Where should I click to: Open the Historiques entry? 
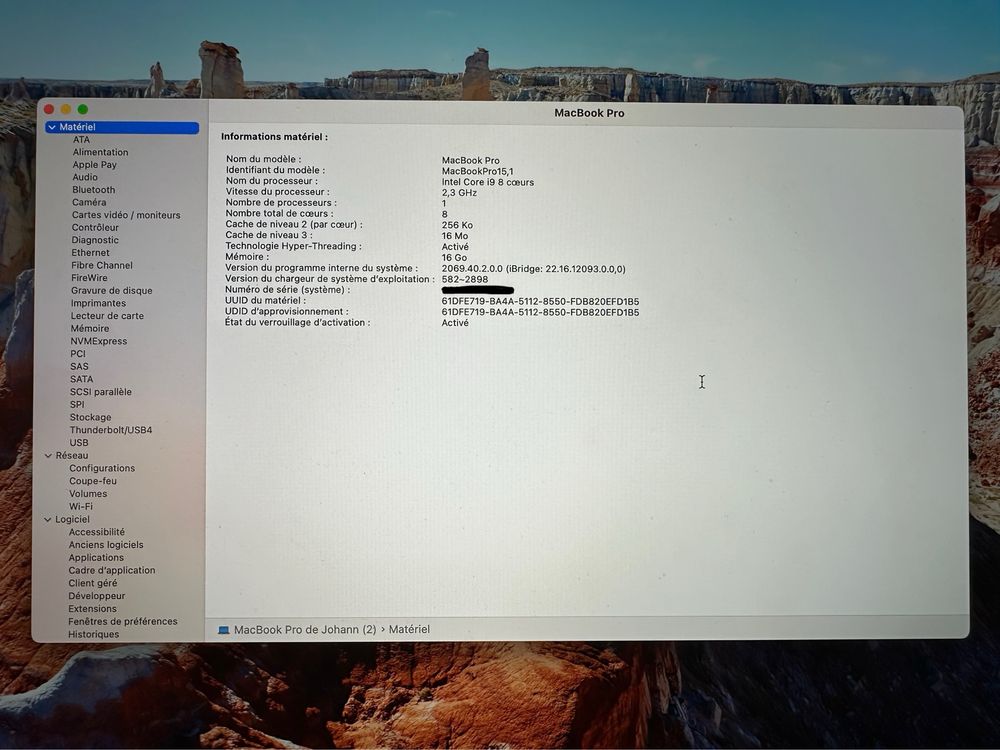[94, 635]
